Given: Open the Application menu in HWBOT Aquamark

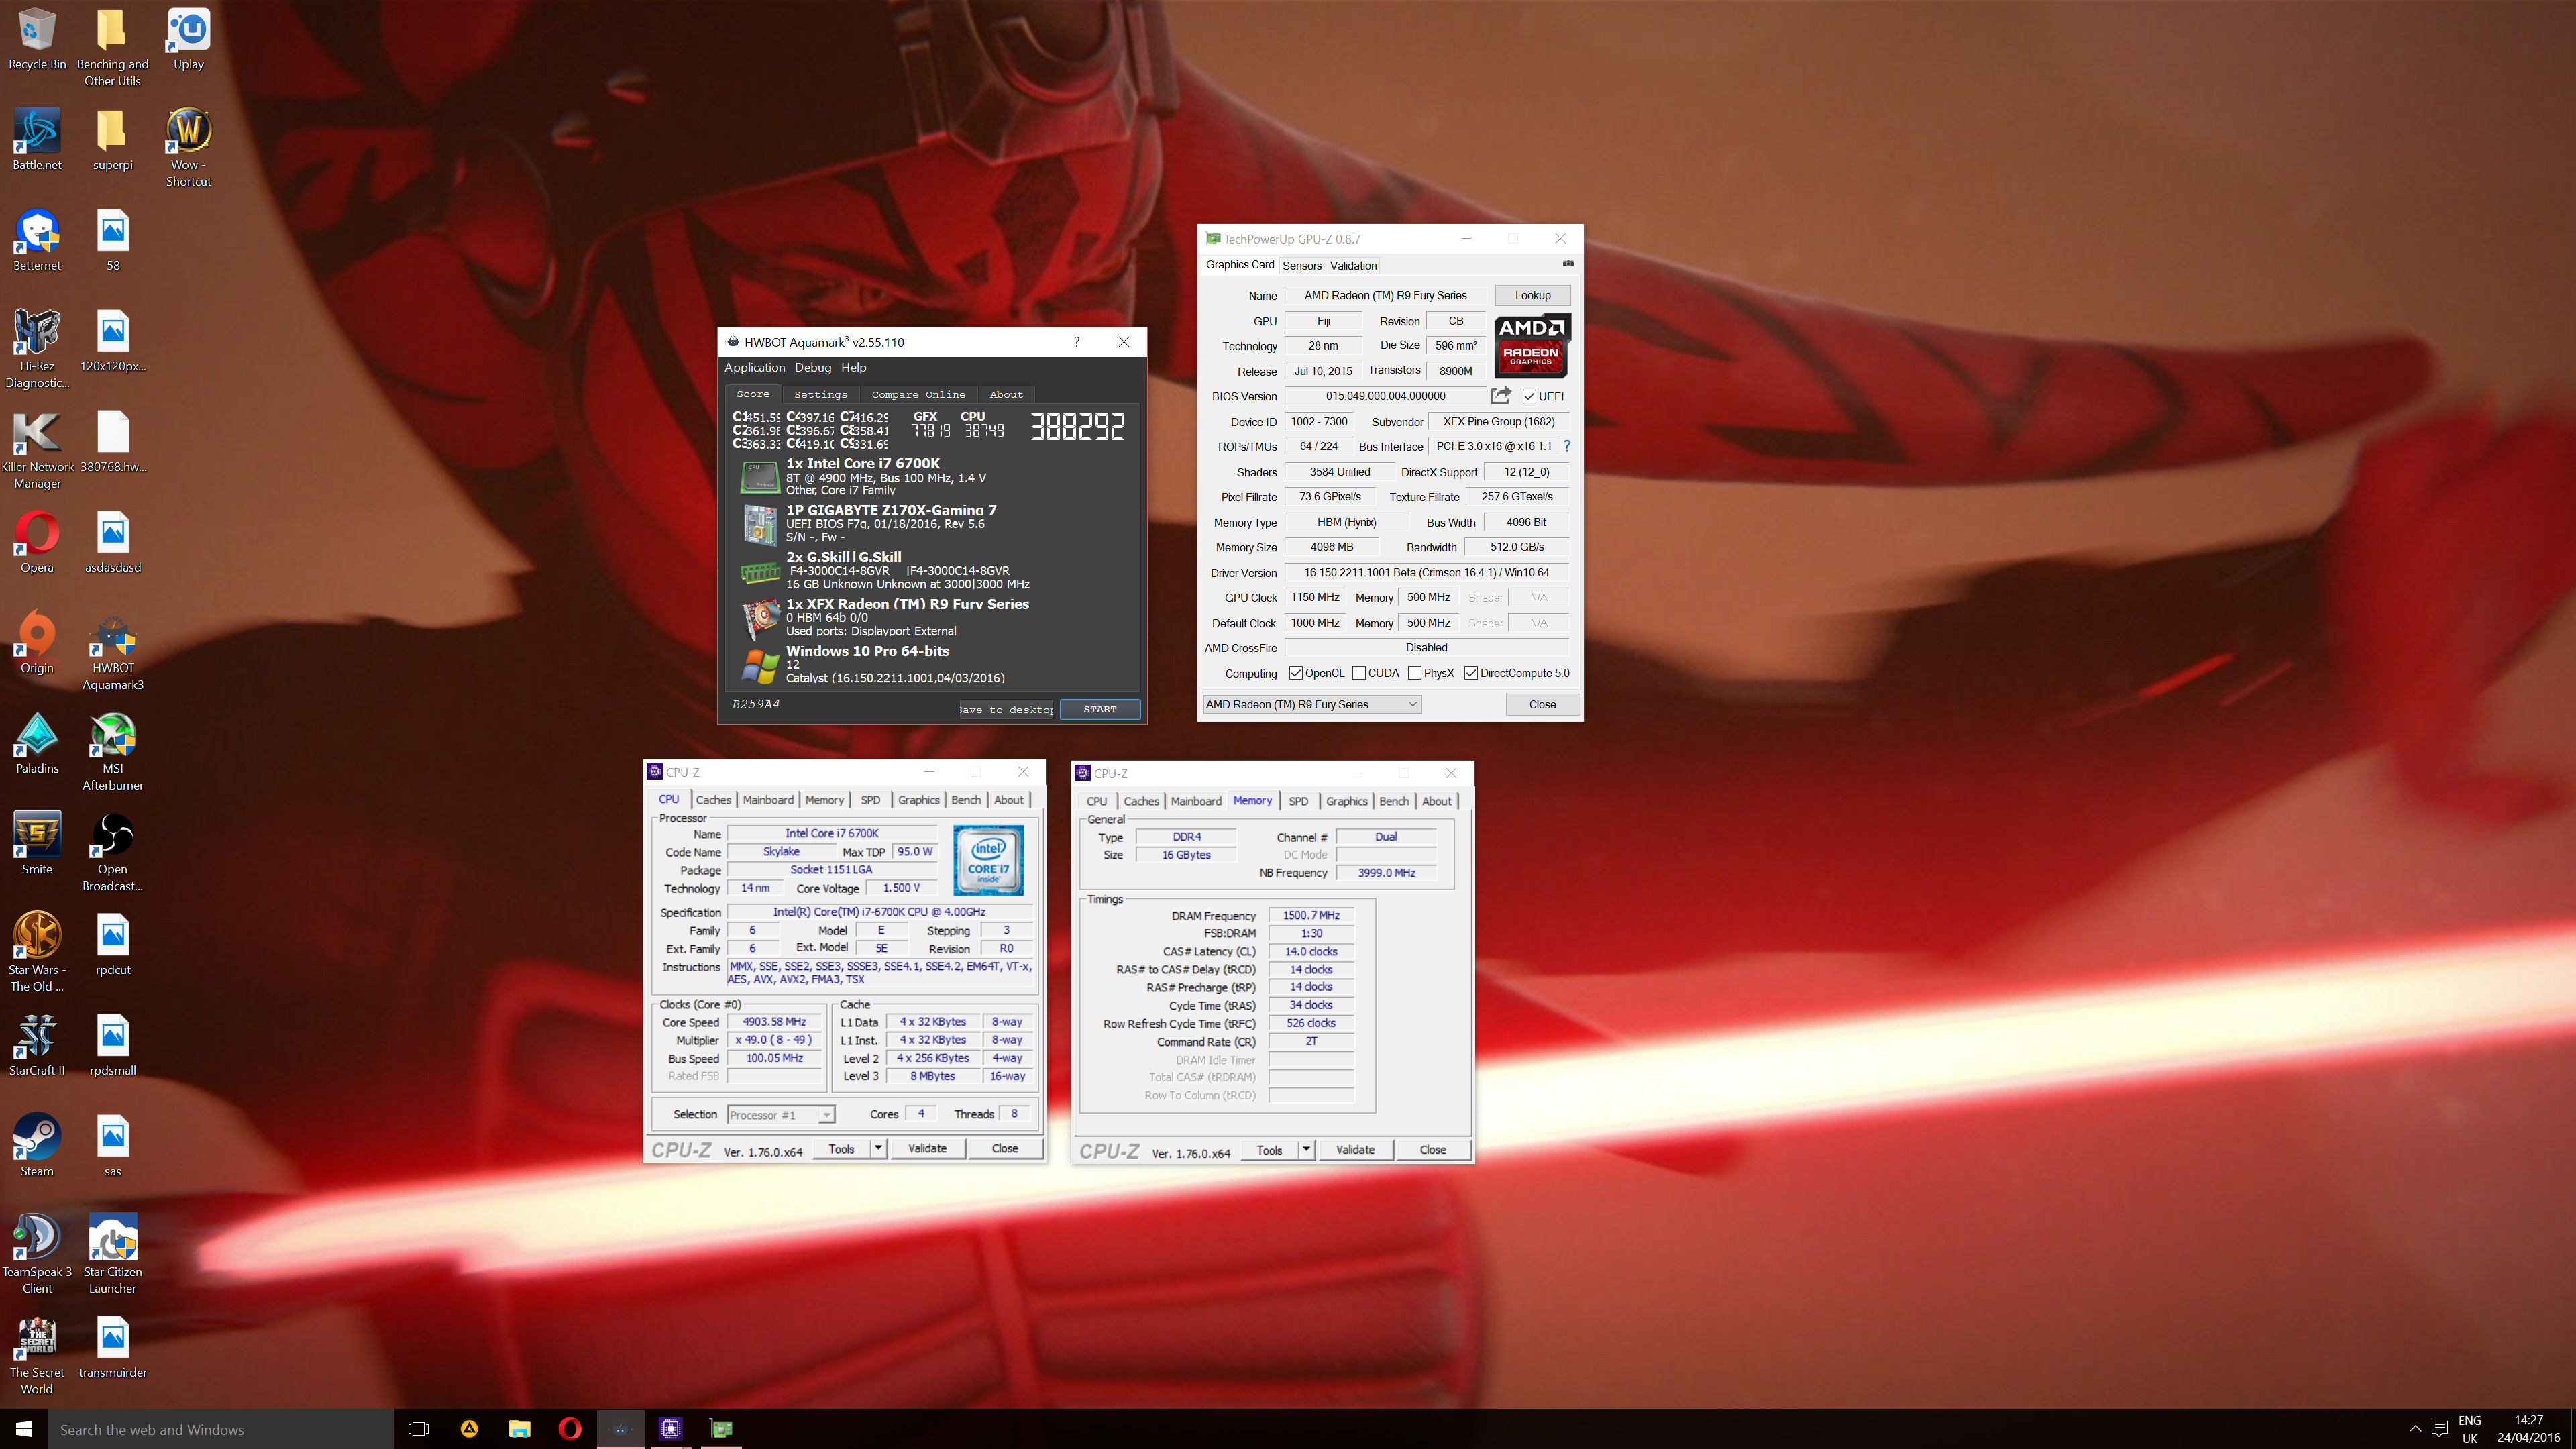Looking at the screenshot, I should point(755,368).
